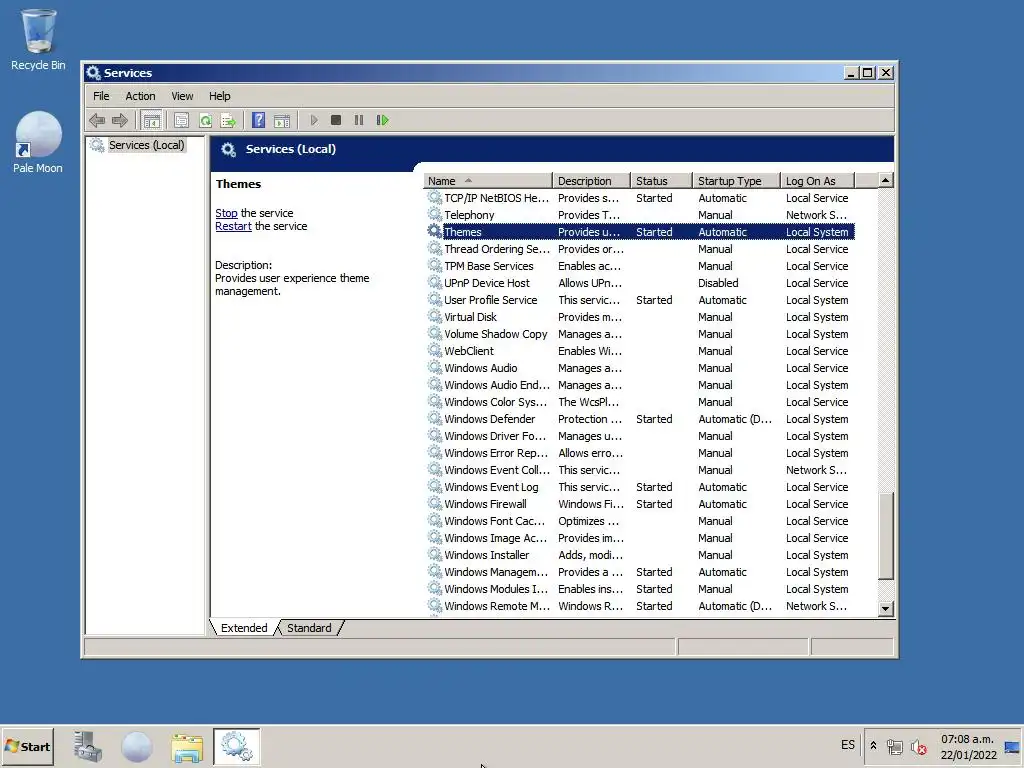Sort by the Description column header

click(x=591, y=181)
